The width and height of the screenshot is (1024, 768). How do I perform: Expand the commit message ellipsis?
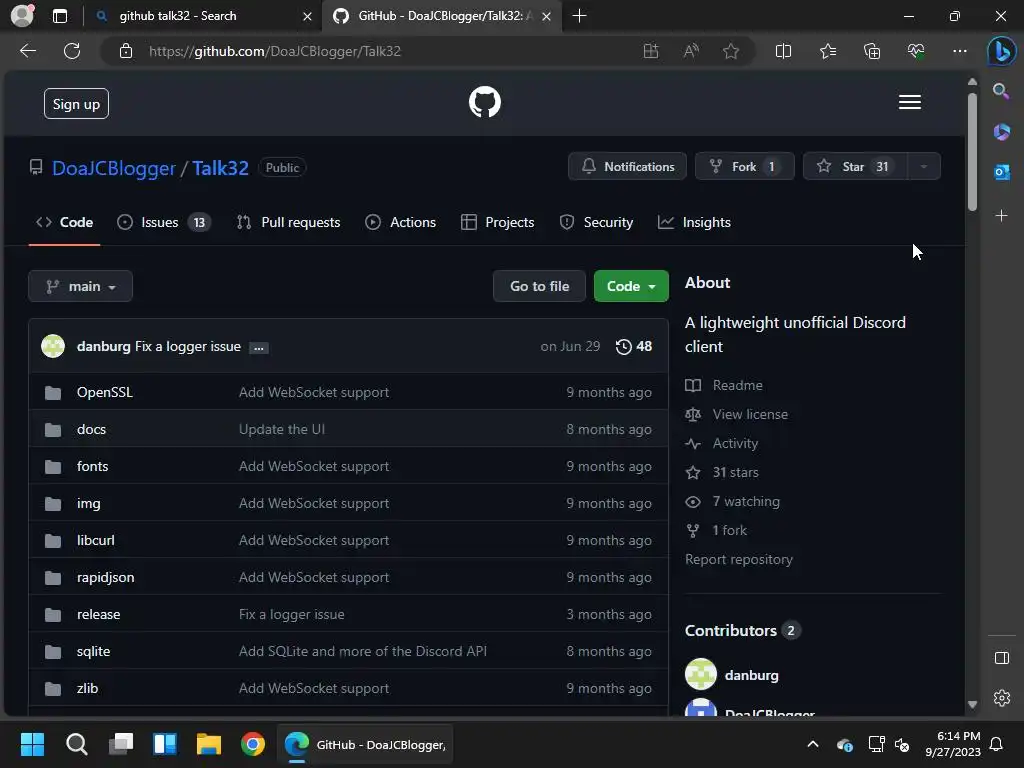coord(259,347)
